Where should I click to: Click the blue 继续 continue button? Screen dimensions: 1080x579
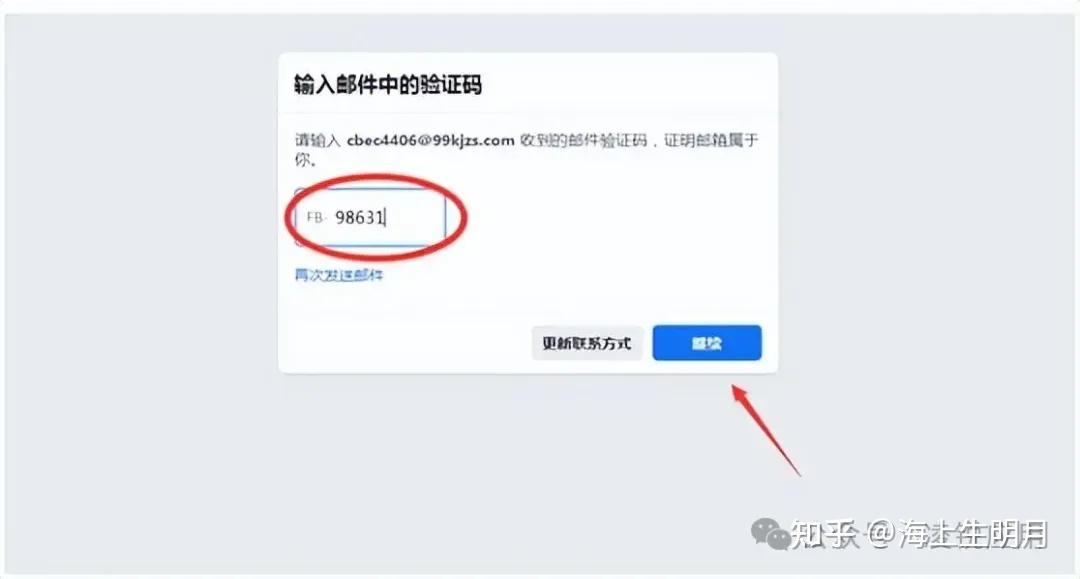(x=707, y=343)
